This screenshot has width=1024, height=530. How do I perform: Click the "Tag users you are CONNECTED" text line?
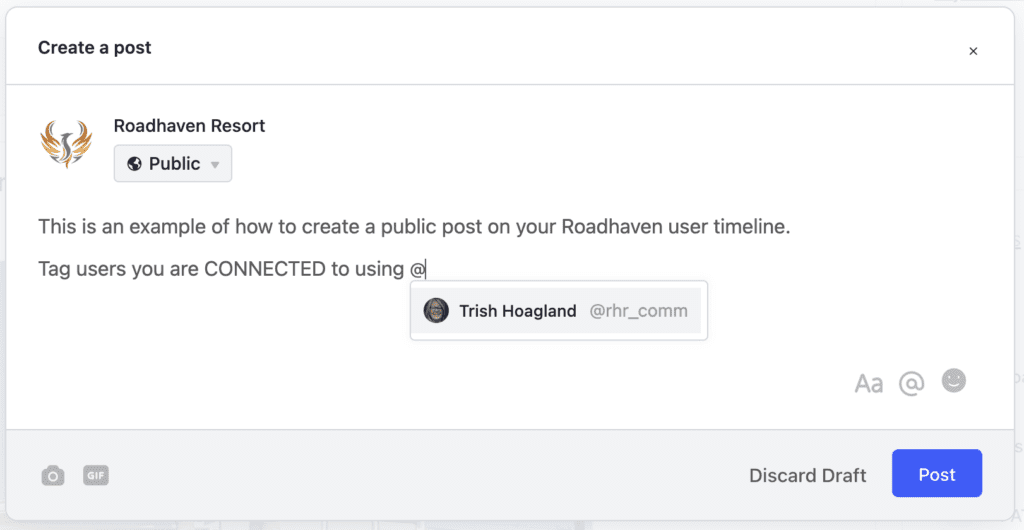232,269
